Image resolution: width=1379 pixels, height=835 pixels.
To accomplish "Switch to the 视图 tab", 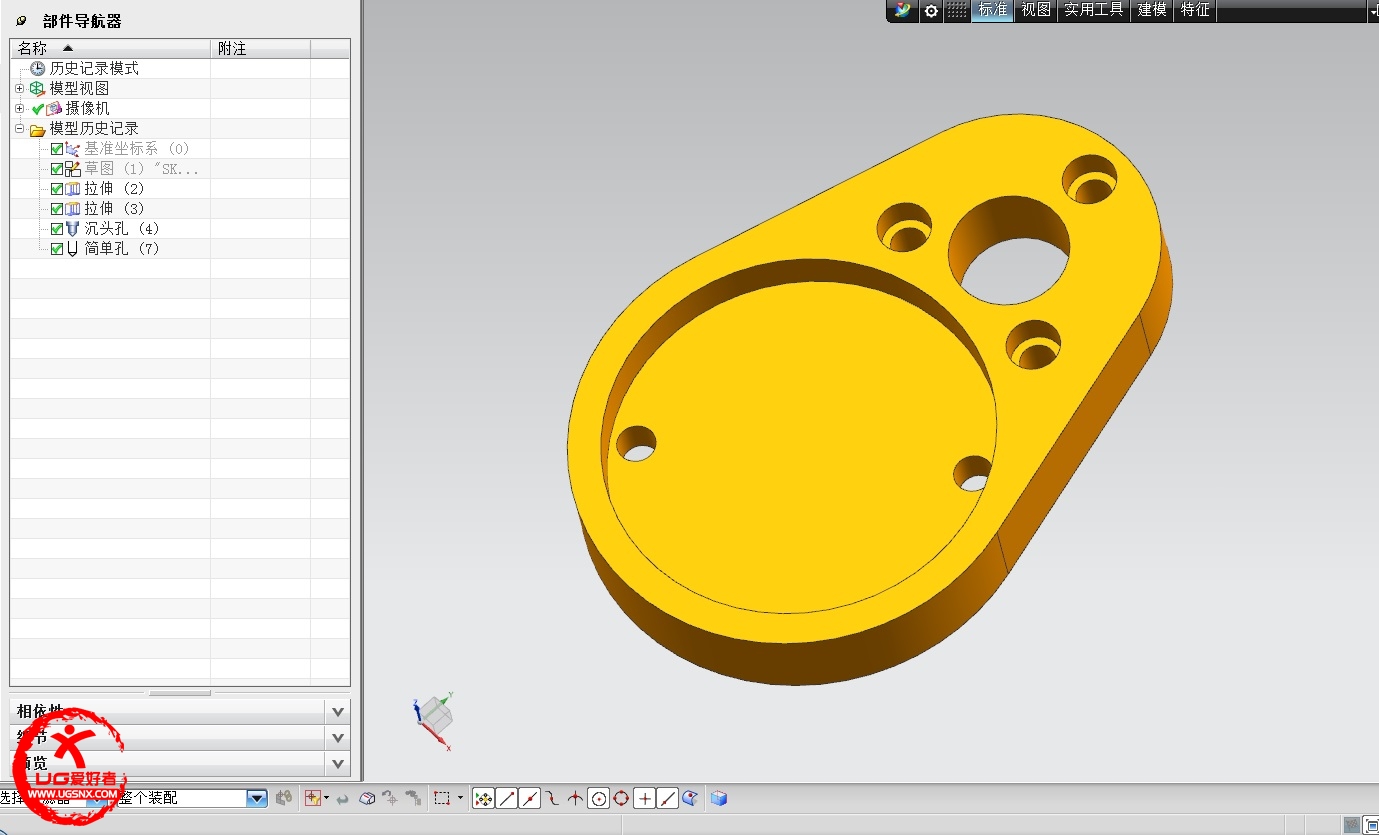I will pyautogui.click(x=1036, y=10).
